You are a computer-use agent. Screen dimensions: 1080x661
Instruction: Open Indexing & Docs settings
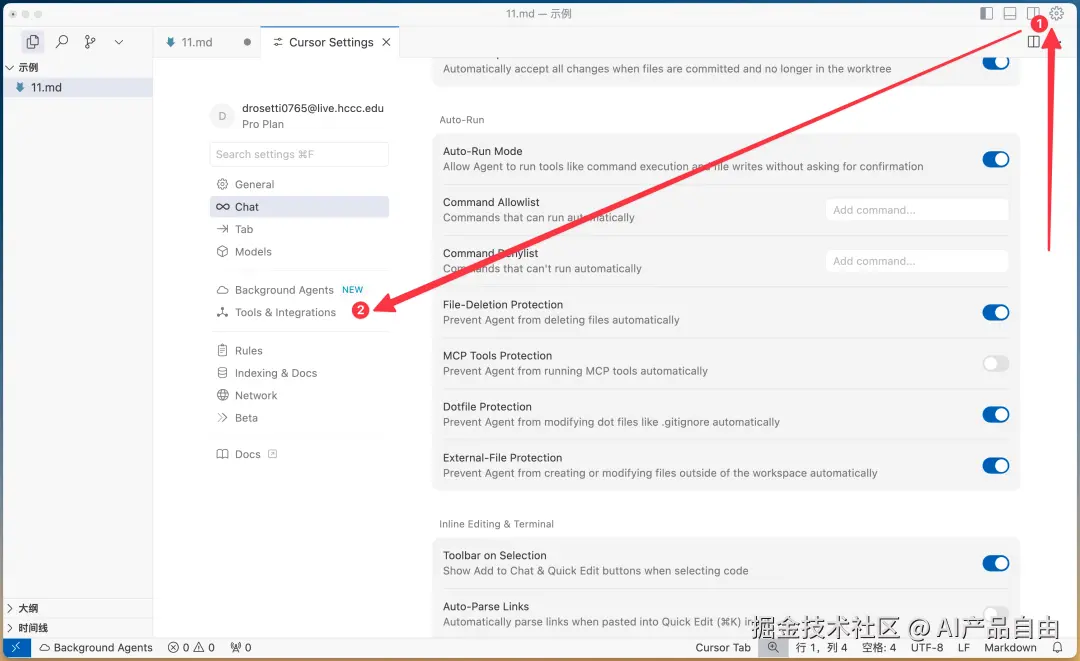(299, 373)
